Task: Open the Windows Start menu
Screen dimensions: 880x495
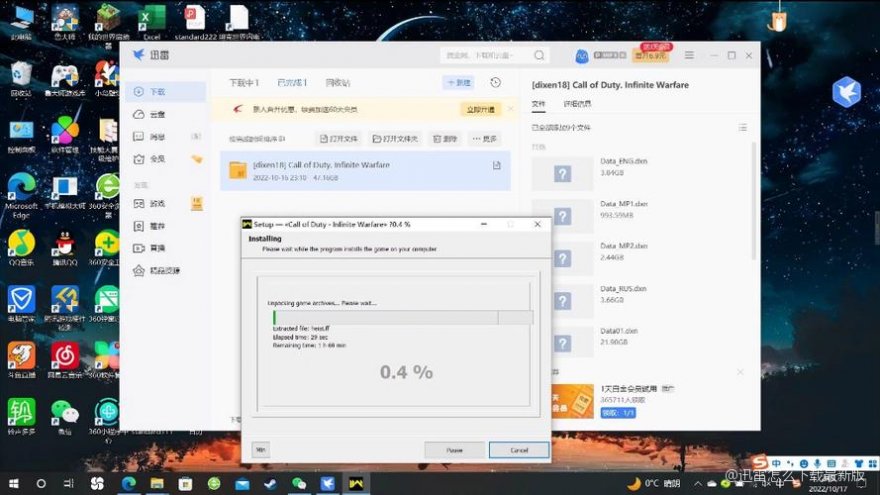Action: [13, 483]
